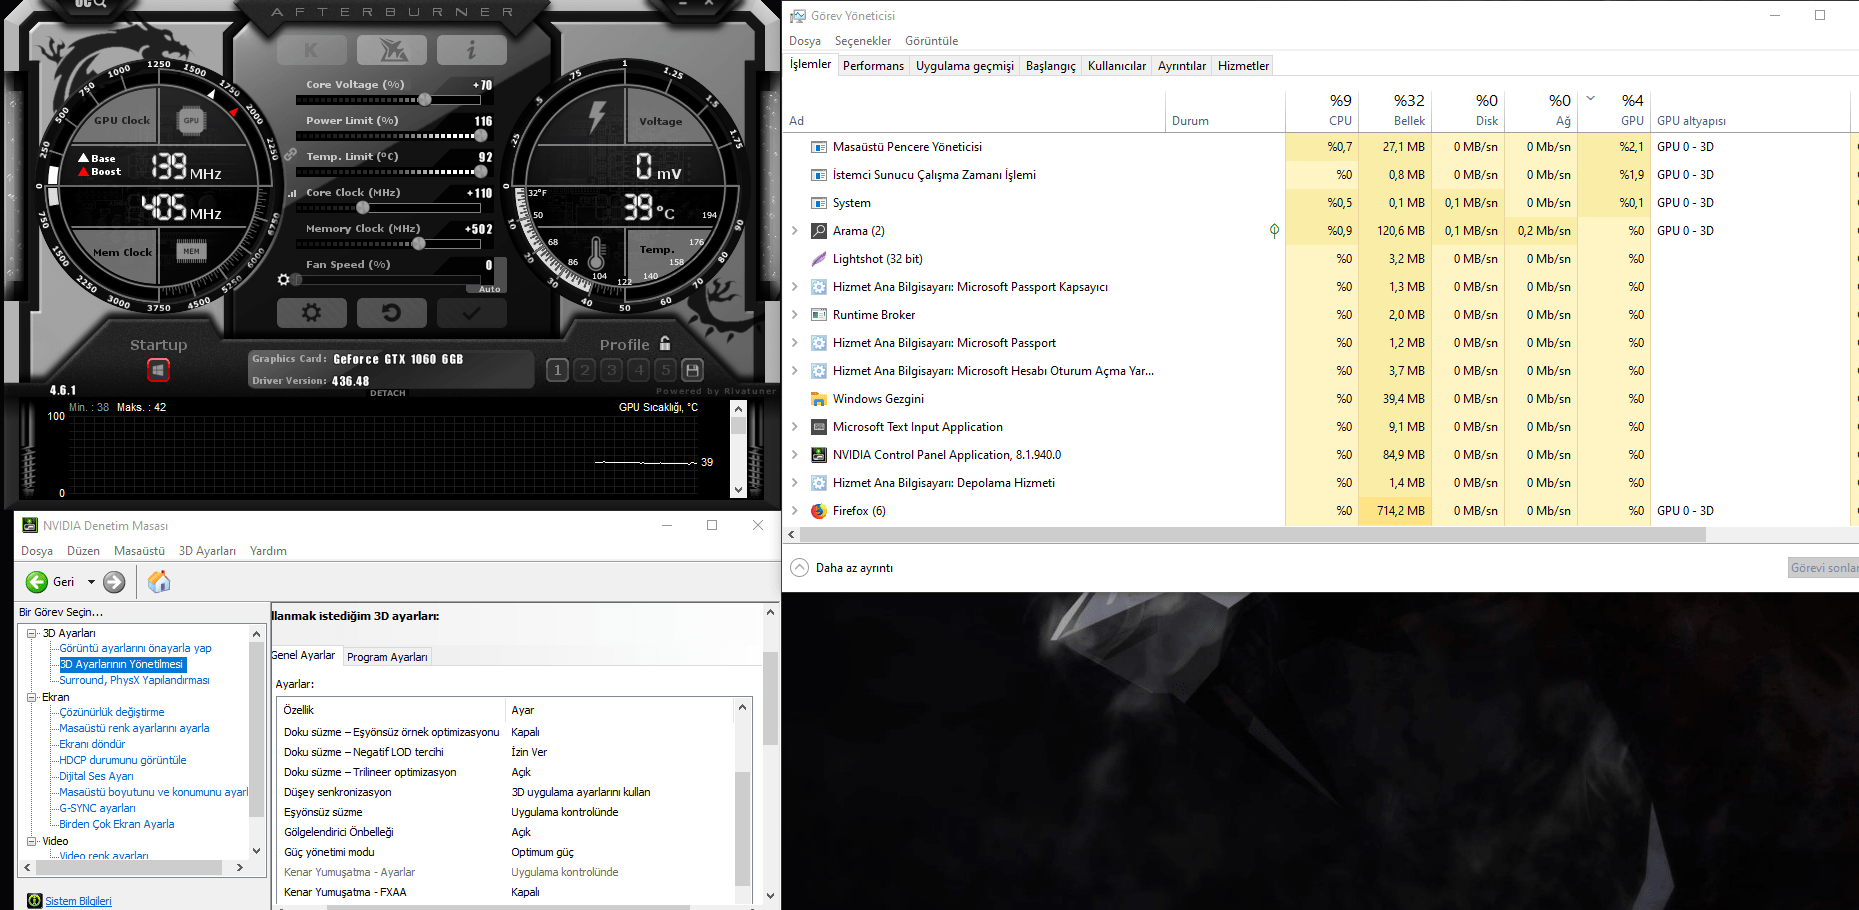Expand the Microsoft Text Input Application row
This screenshot has height=910, width=1859.
pos(795,427)
